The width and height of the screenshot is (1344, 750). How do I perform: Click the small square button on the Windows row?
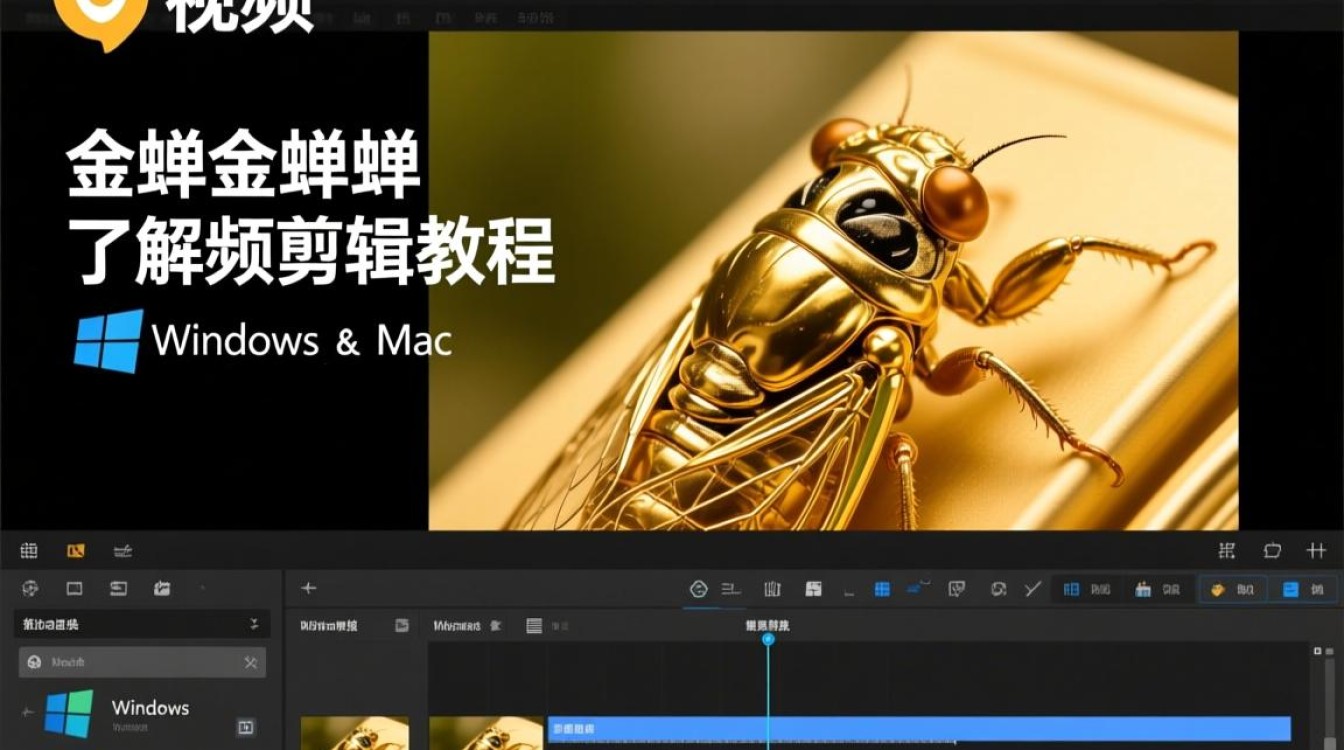tap(246, 727)
